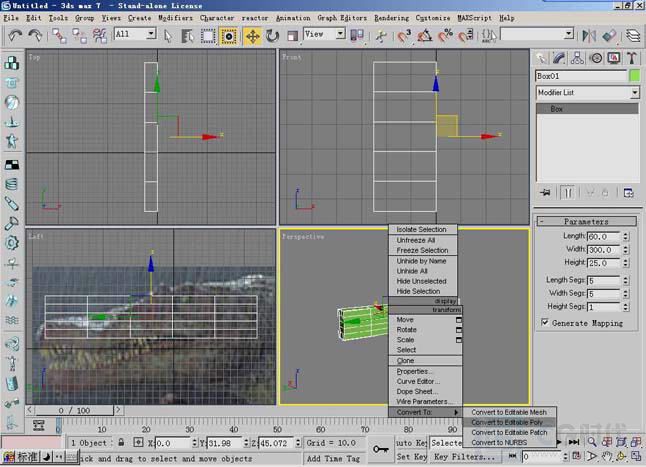Choose Hide Selection in quad menu
This screenshot has width=646, height=467.
tap(423, 291)
